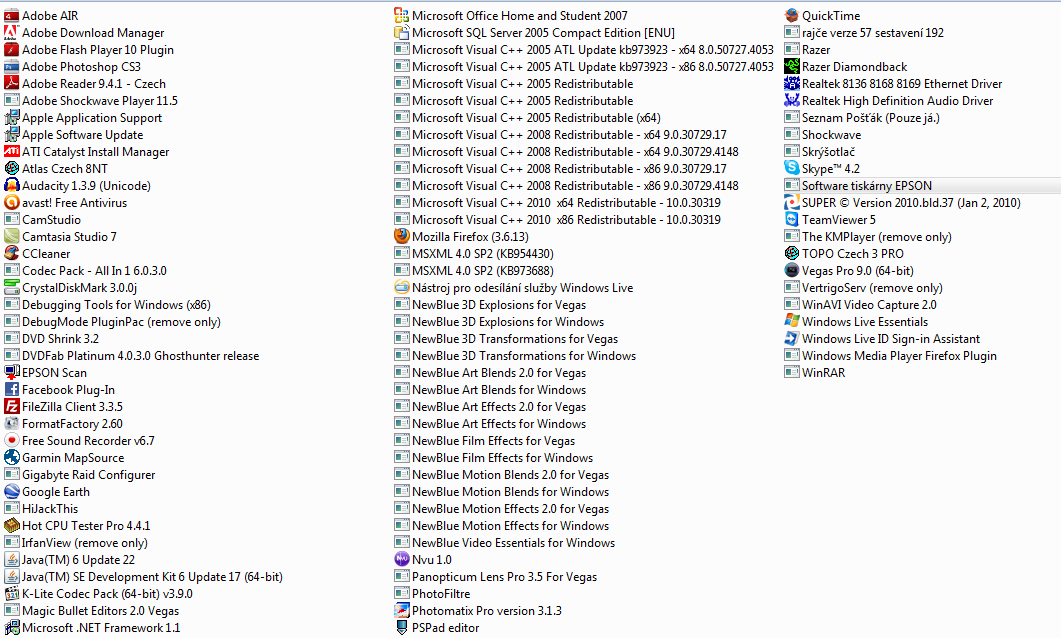This screenshot has width=1061, height=638.
Task: Click the FileZilla Client 3.3.5 icon
Action: pos(12,406)
